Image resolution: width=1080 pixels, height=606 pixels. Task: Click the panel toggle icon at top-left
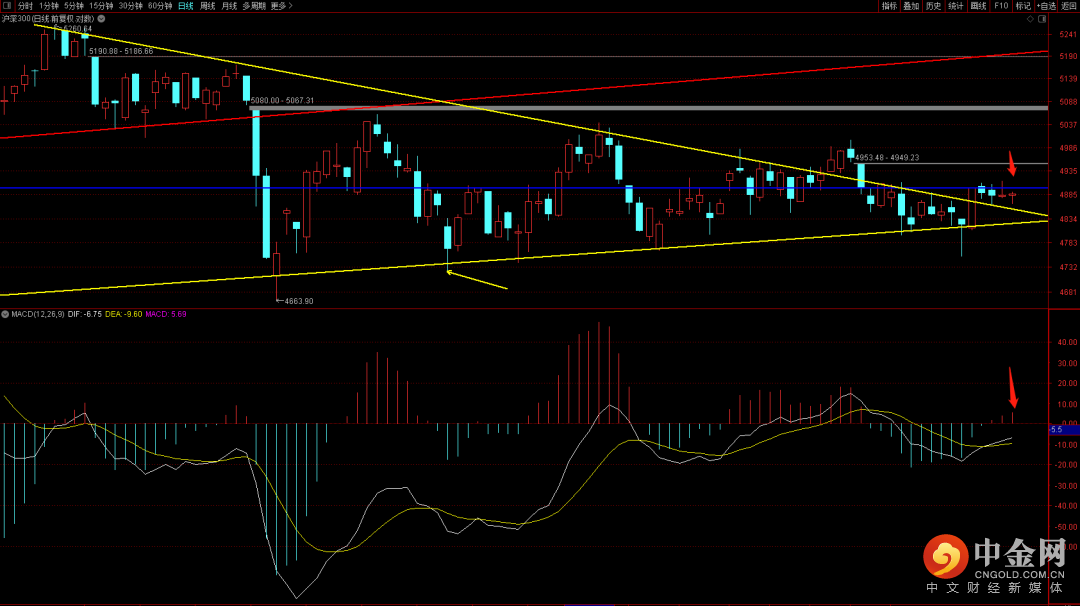[x=6, y=6]
